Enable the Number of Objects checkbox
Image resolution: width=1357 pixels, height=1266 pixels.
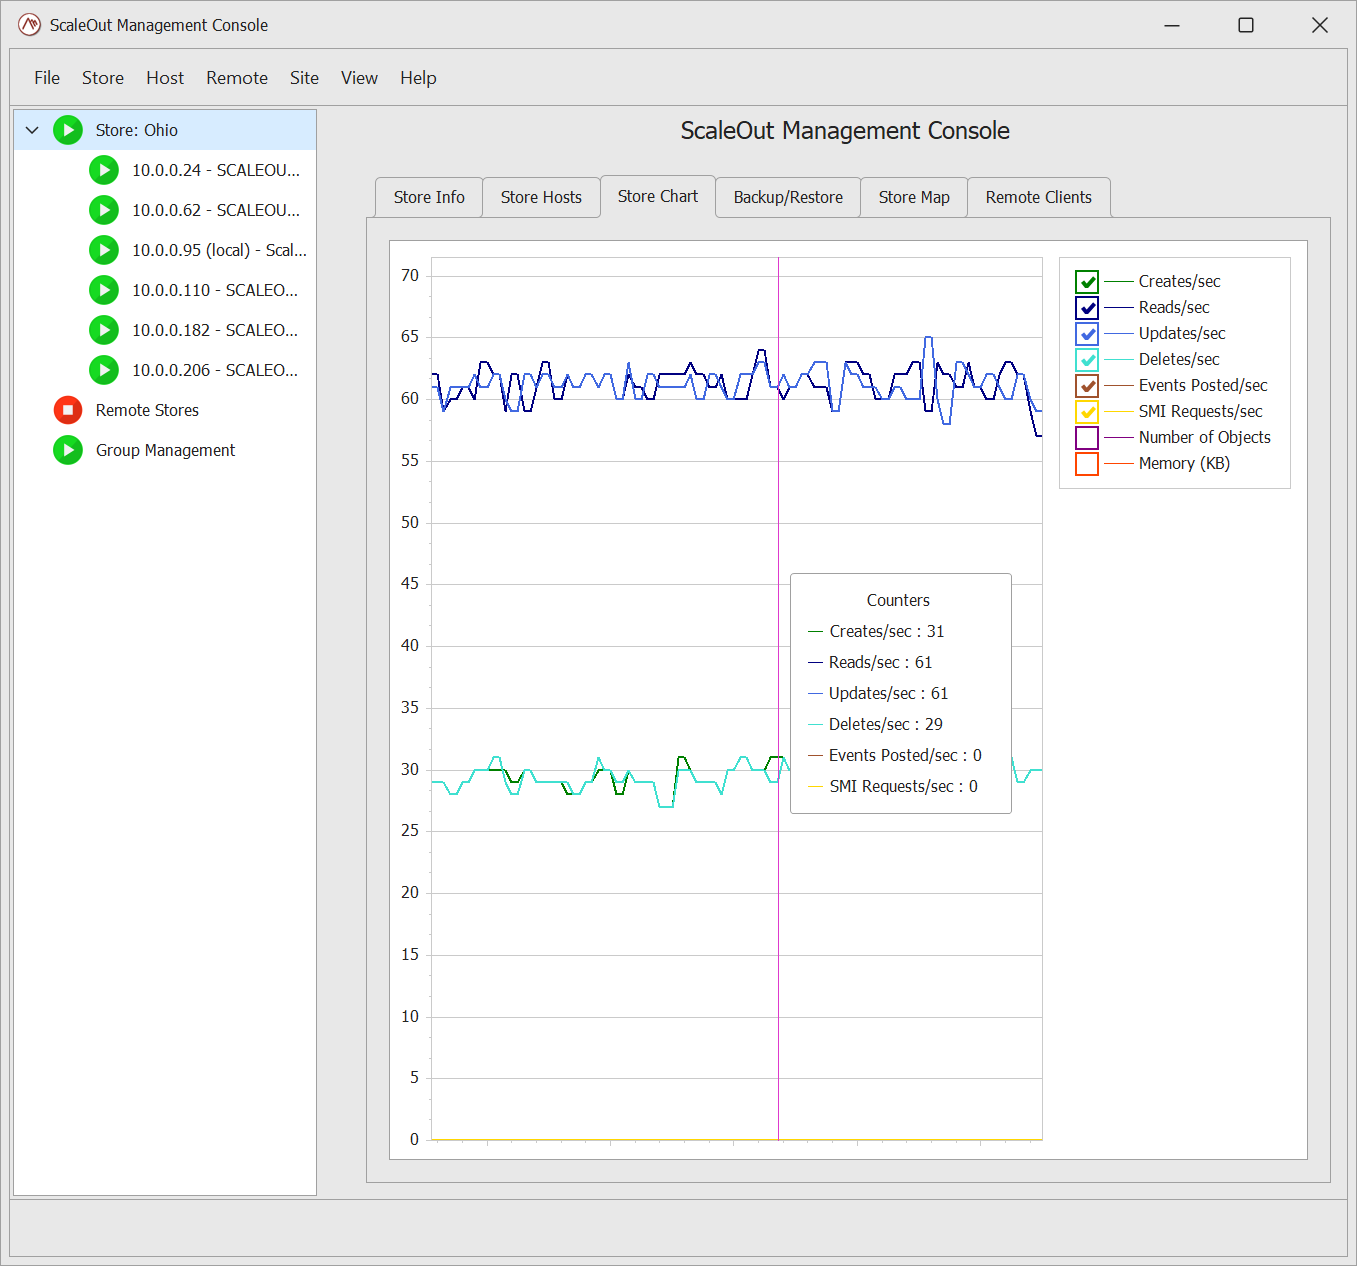click(x=1087, y=438)
